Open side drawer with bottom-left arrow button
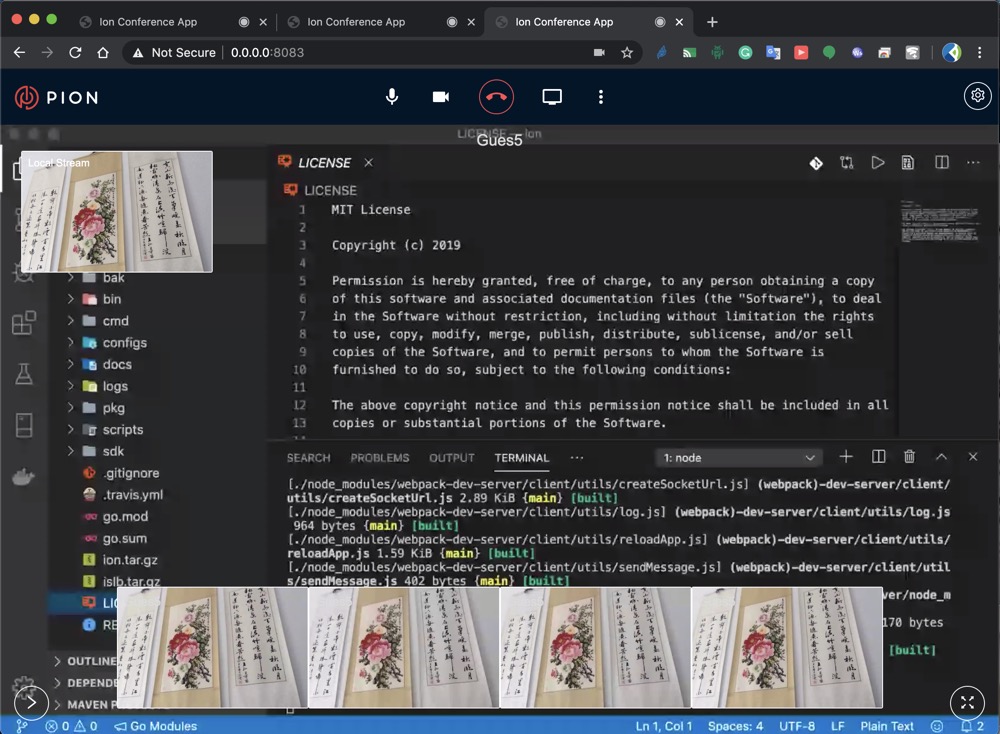 tap(31, 703)
